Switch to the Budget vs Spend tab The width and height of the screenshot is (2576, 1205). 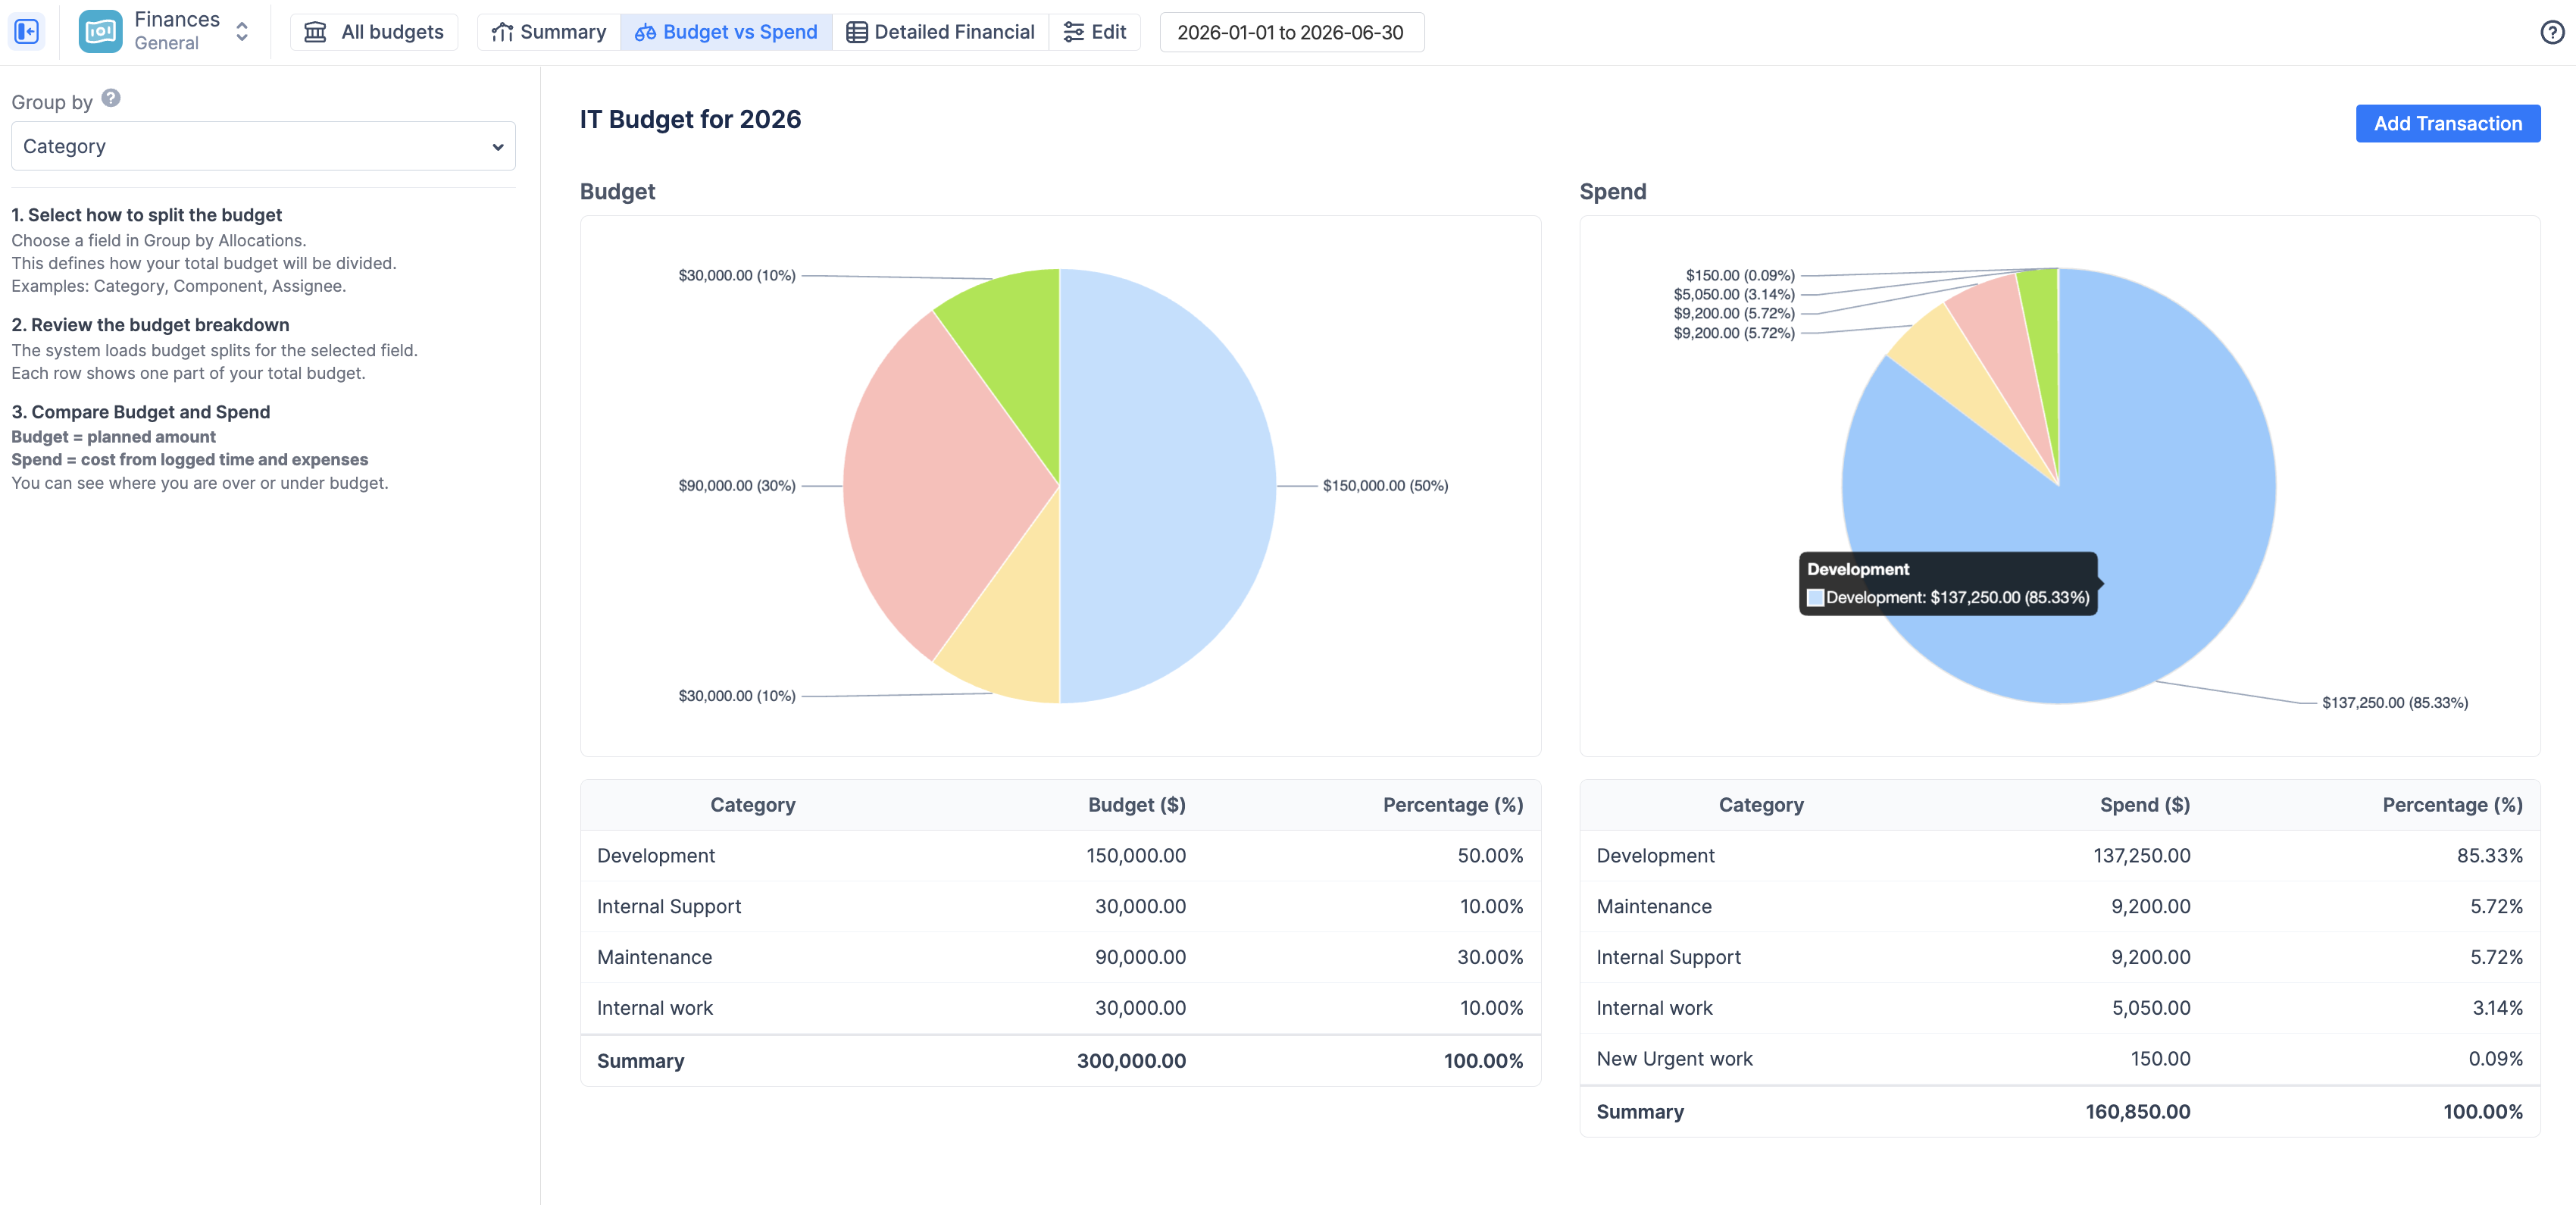(x=726, y=32)
